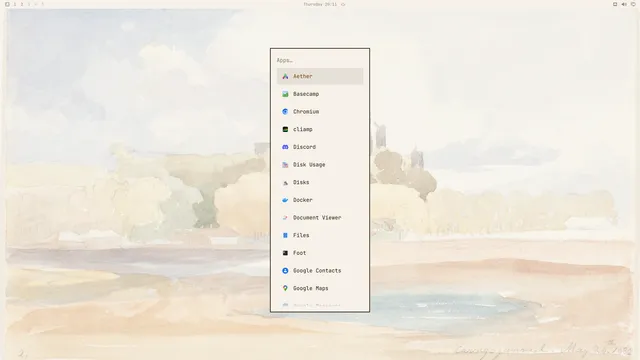
Task: Open the cliamp app icon
Action: [x=285, y=129]
